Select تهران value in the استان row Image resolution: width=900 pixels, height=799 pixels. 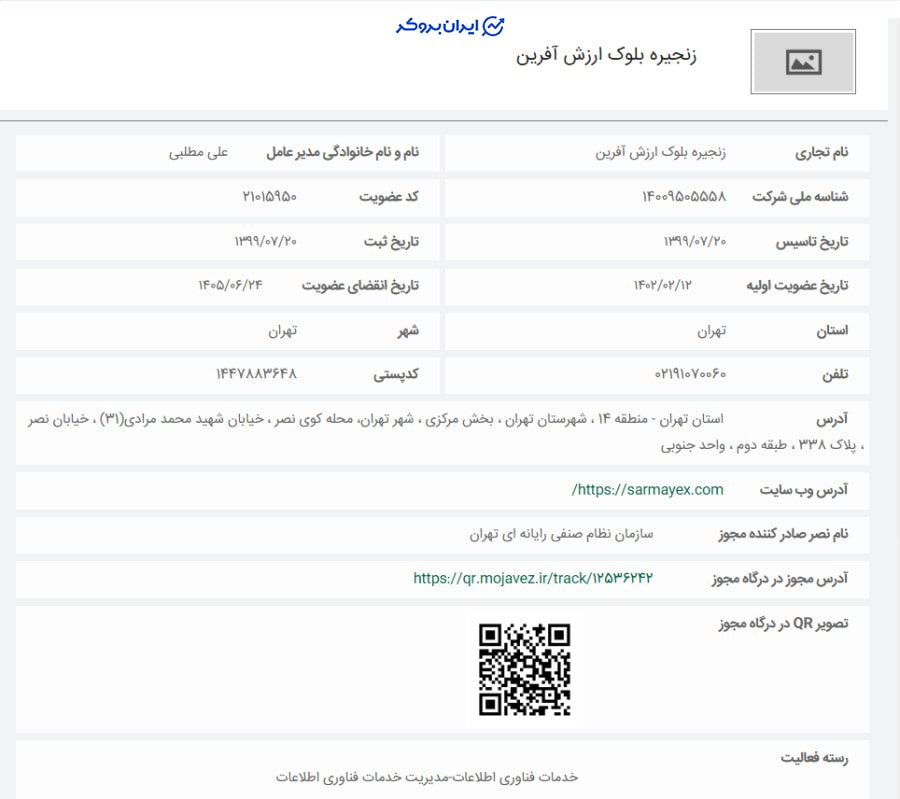pyautogui.click(x=712, y=331)
